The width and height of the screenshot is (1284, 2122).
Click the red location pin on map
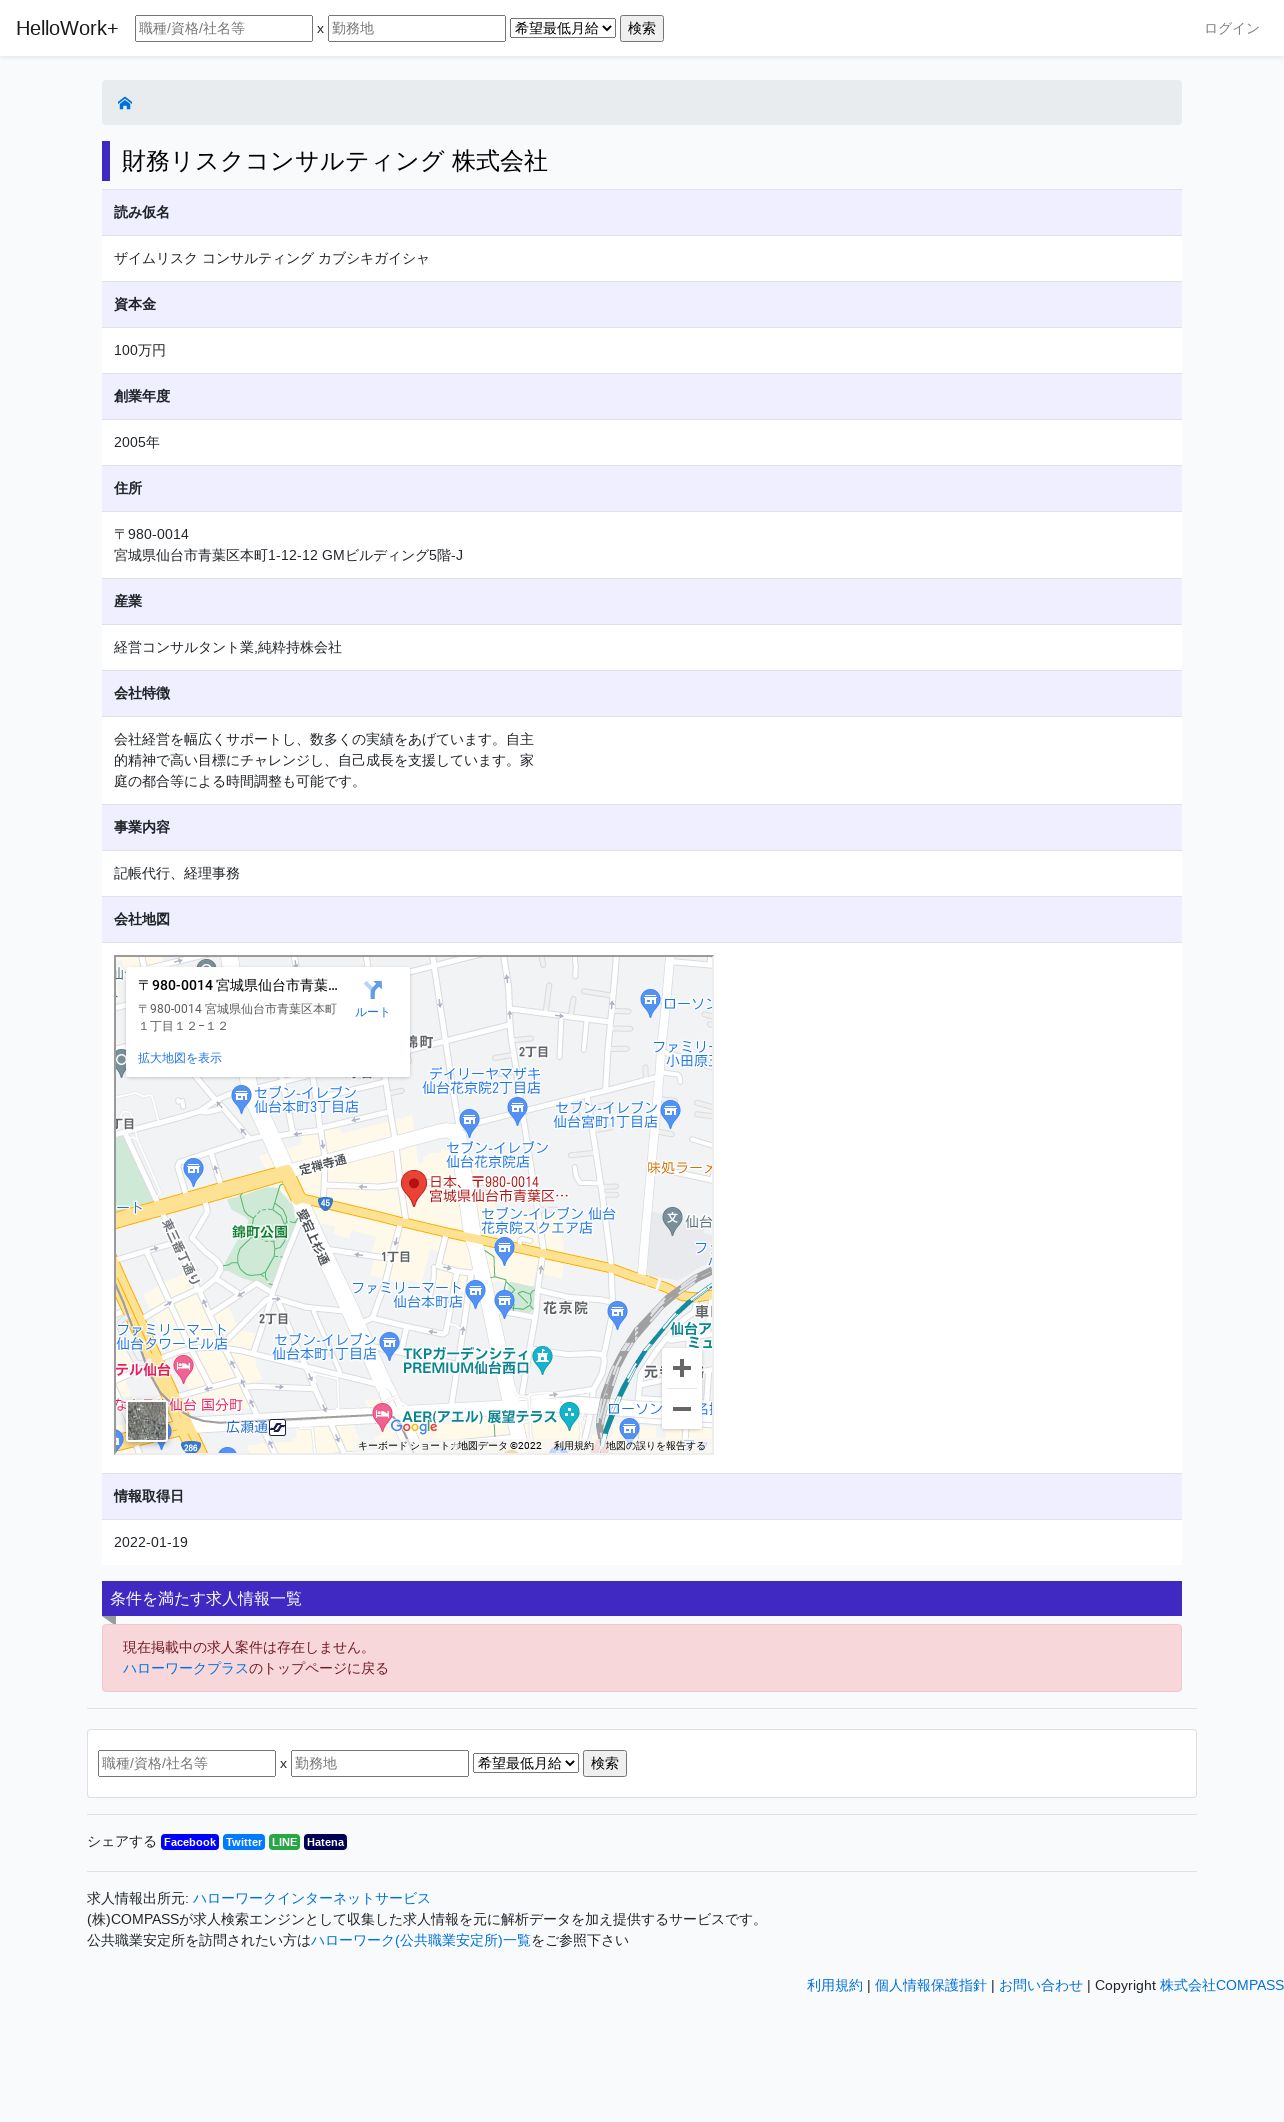(414, 1188)
